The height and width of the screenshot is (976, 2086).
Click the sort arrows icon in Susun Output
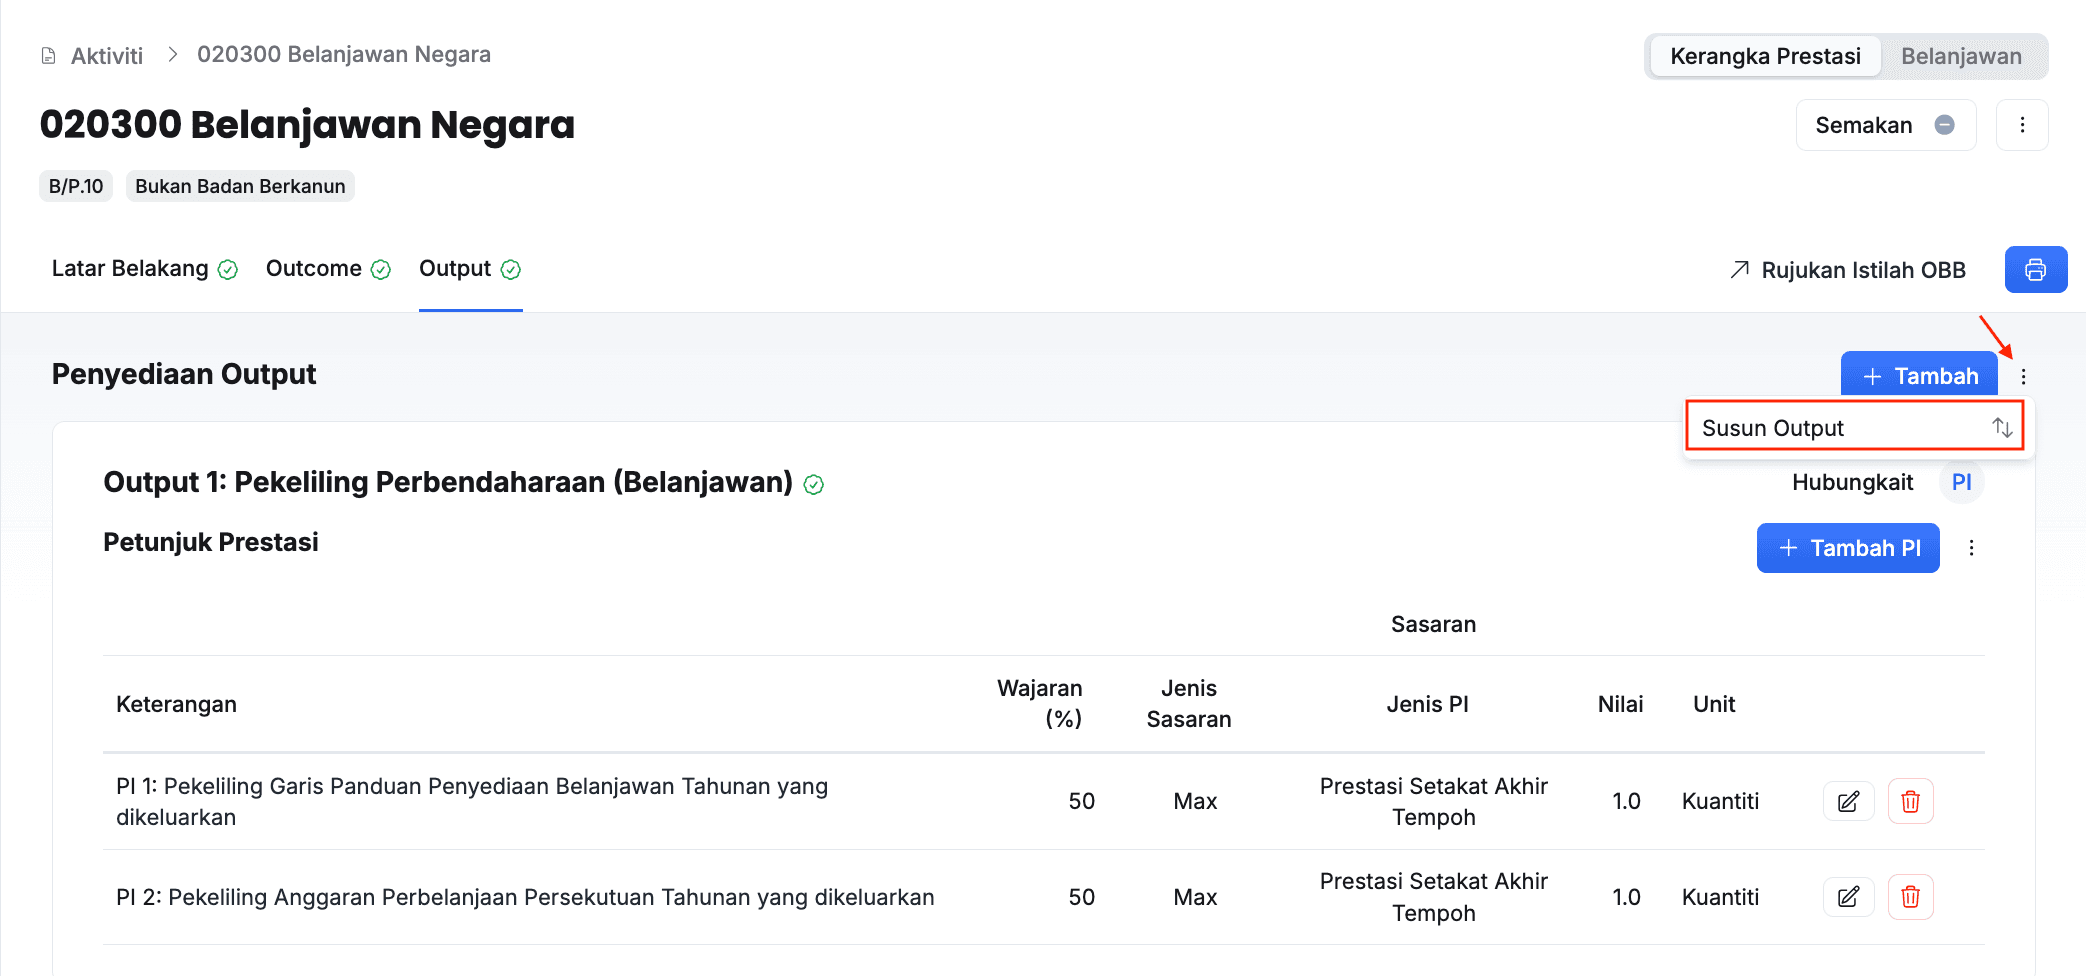point(2002,428)
